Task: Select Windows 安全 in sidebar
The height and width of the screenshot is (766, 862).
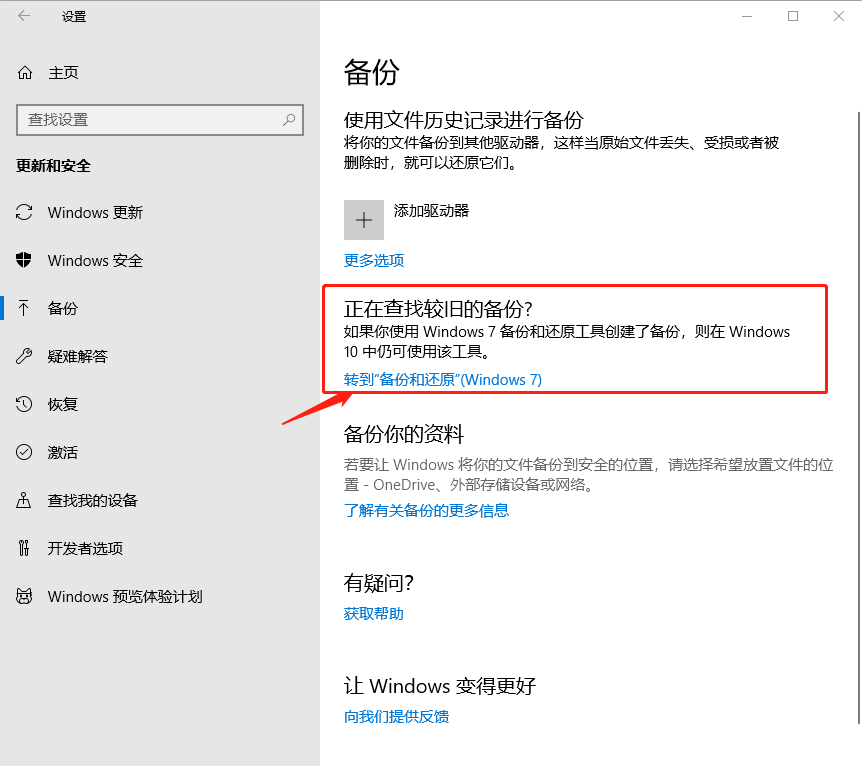Action: (x=95, y=261)
